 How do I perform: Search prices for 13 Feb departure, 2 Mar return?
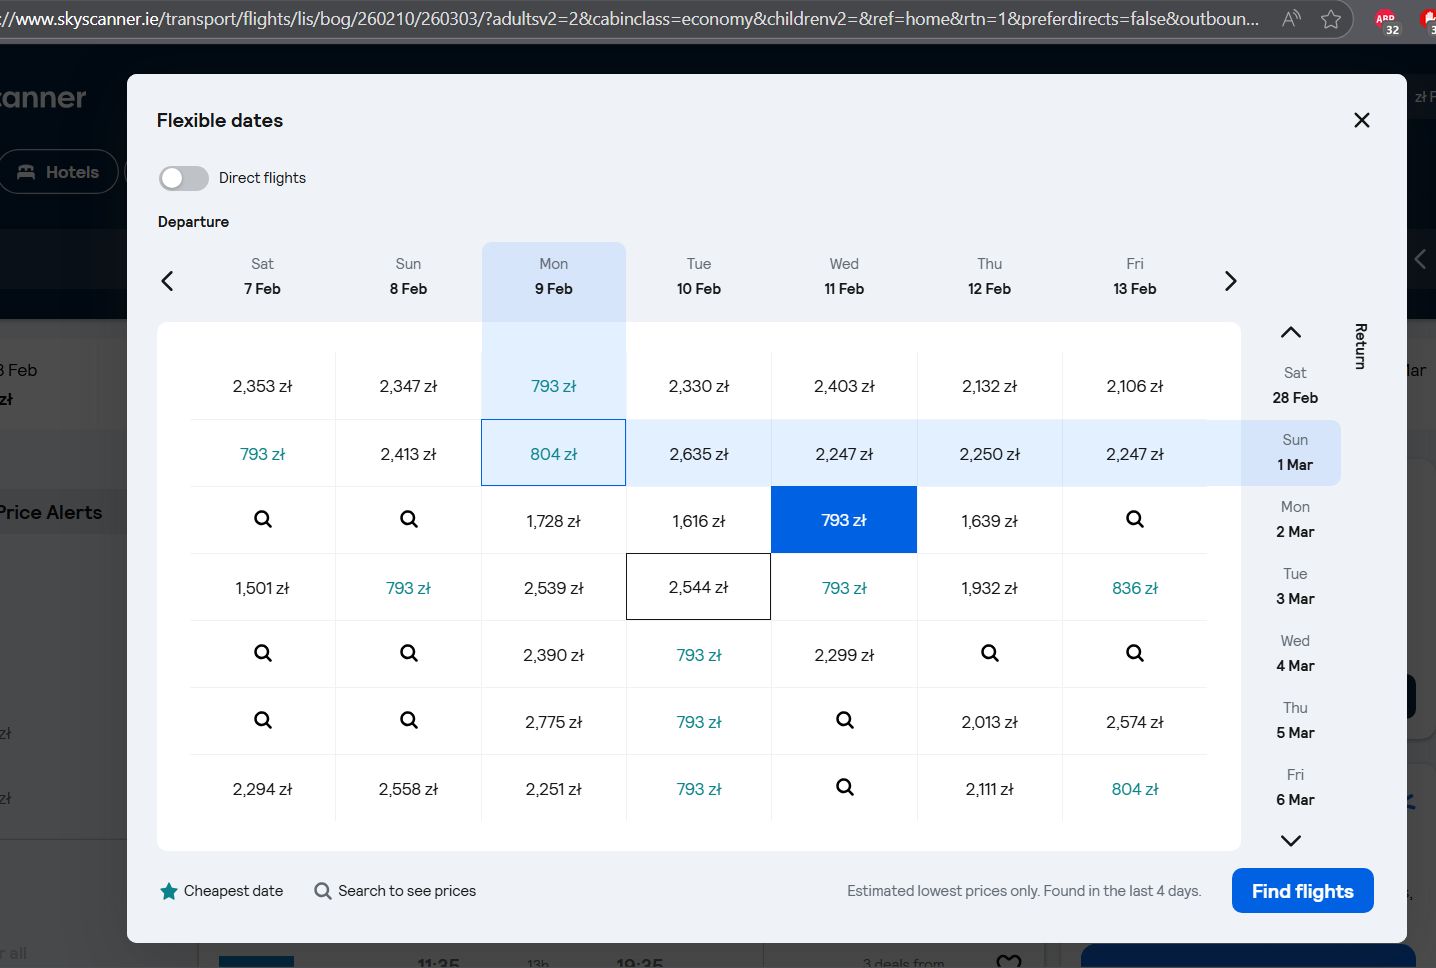pyautogui.click(x=1135, y=520)
